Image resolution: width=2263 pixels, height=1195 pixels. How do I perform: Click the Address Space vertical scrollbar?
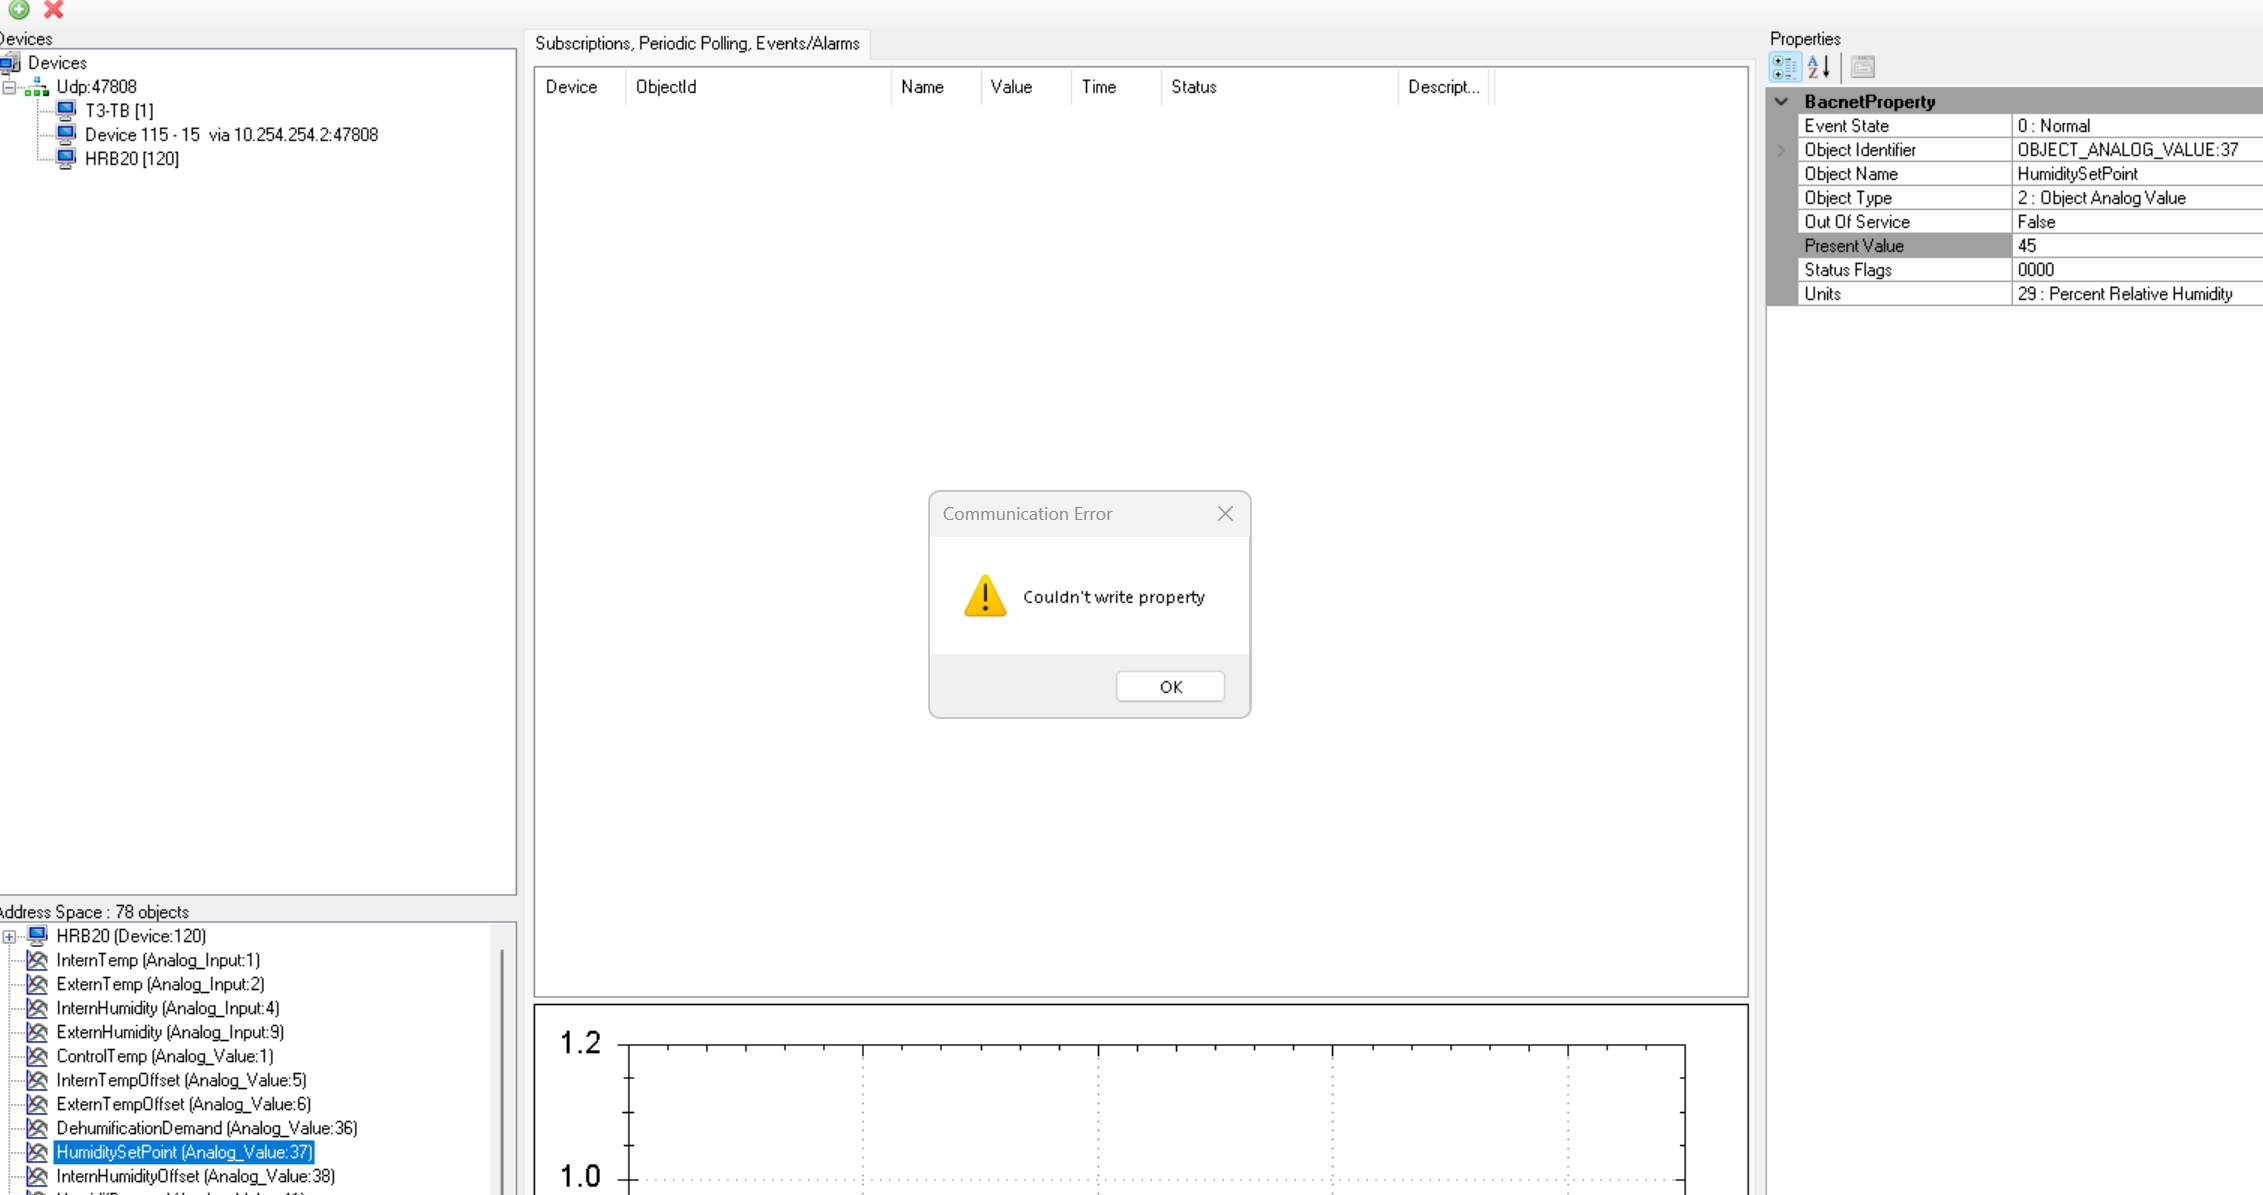[x=502, y=1060]
